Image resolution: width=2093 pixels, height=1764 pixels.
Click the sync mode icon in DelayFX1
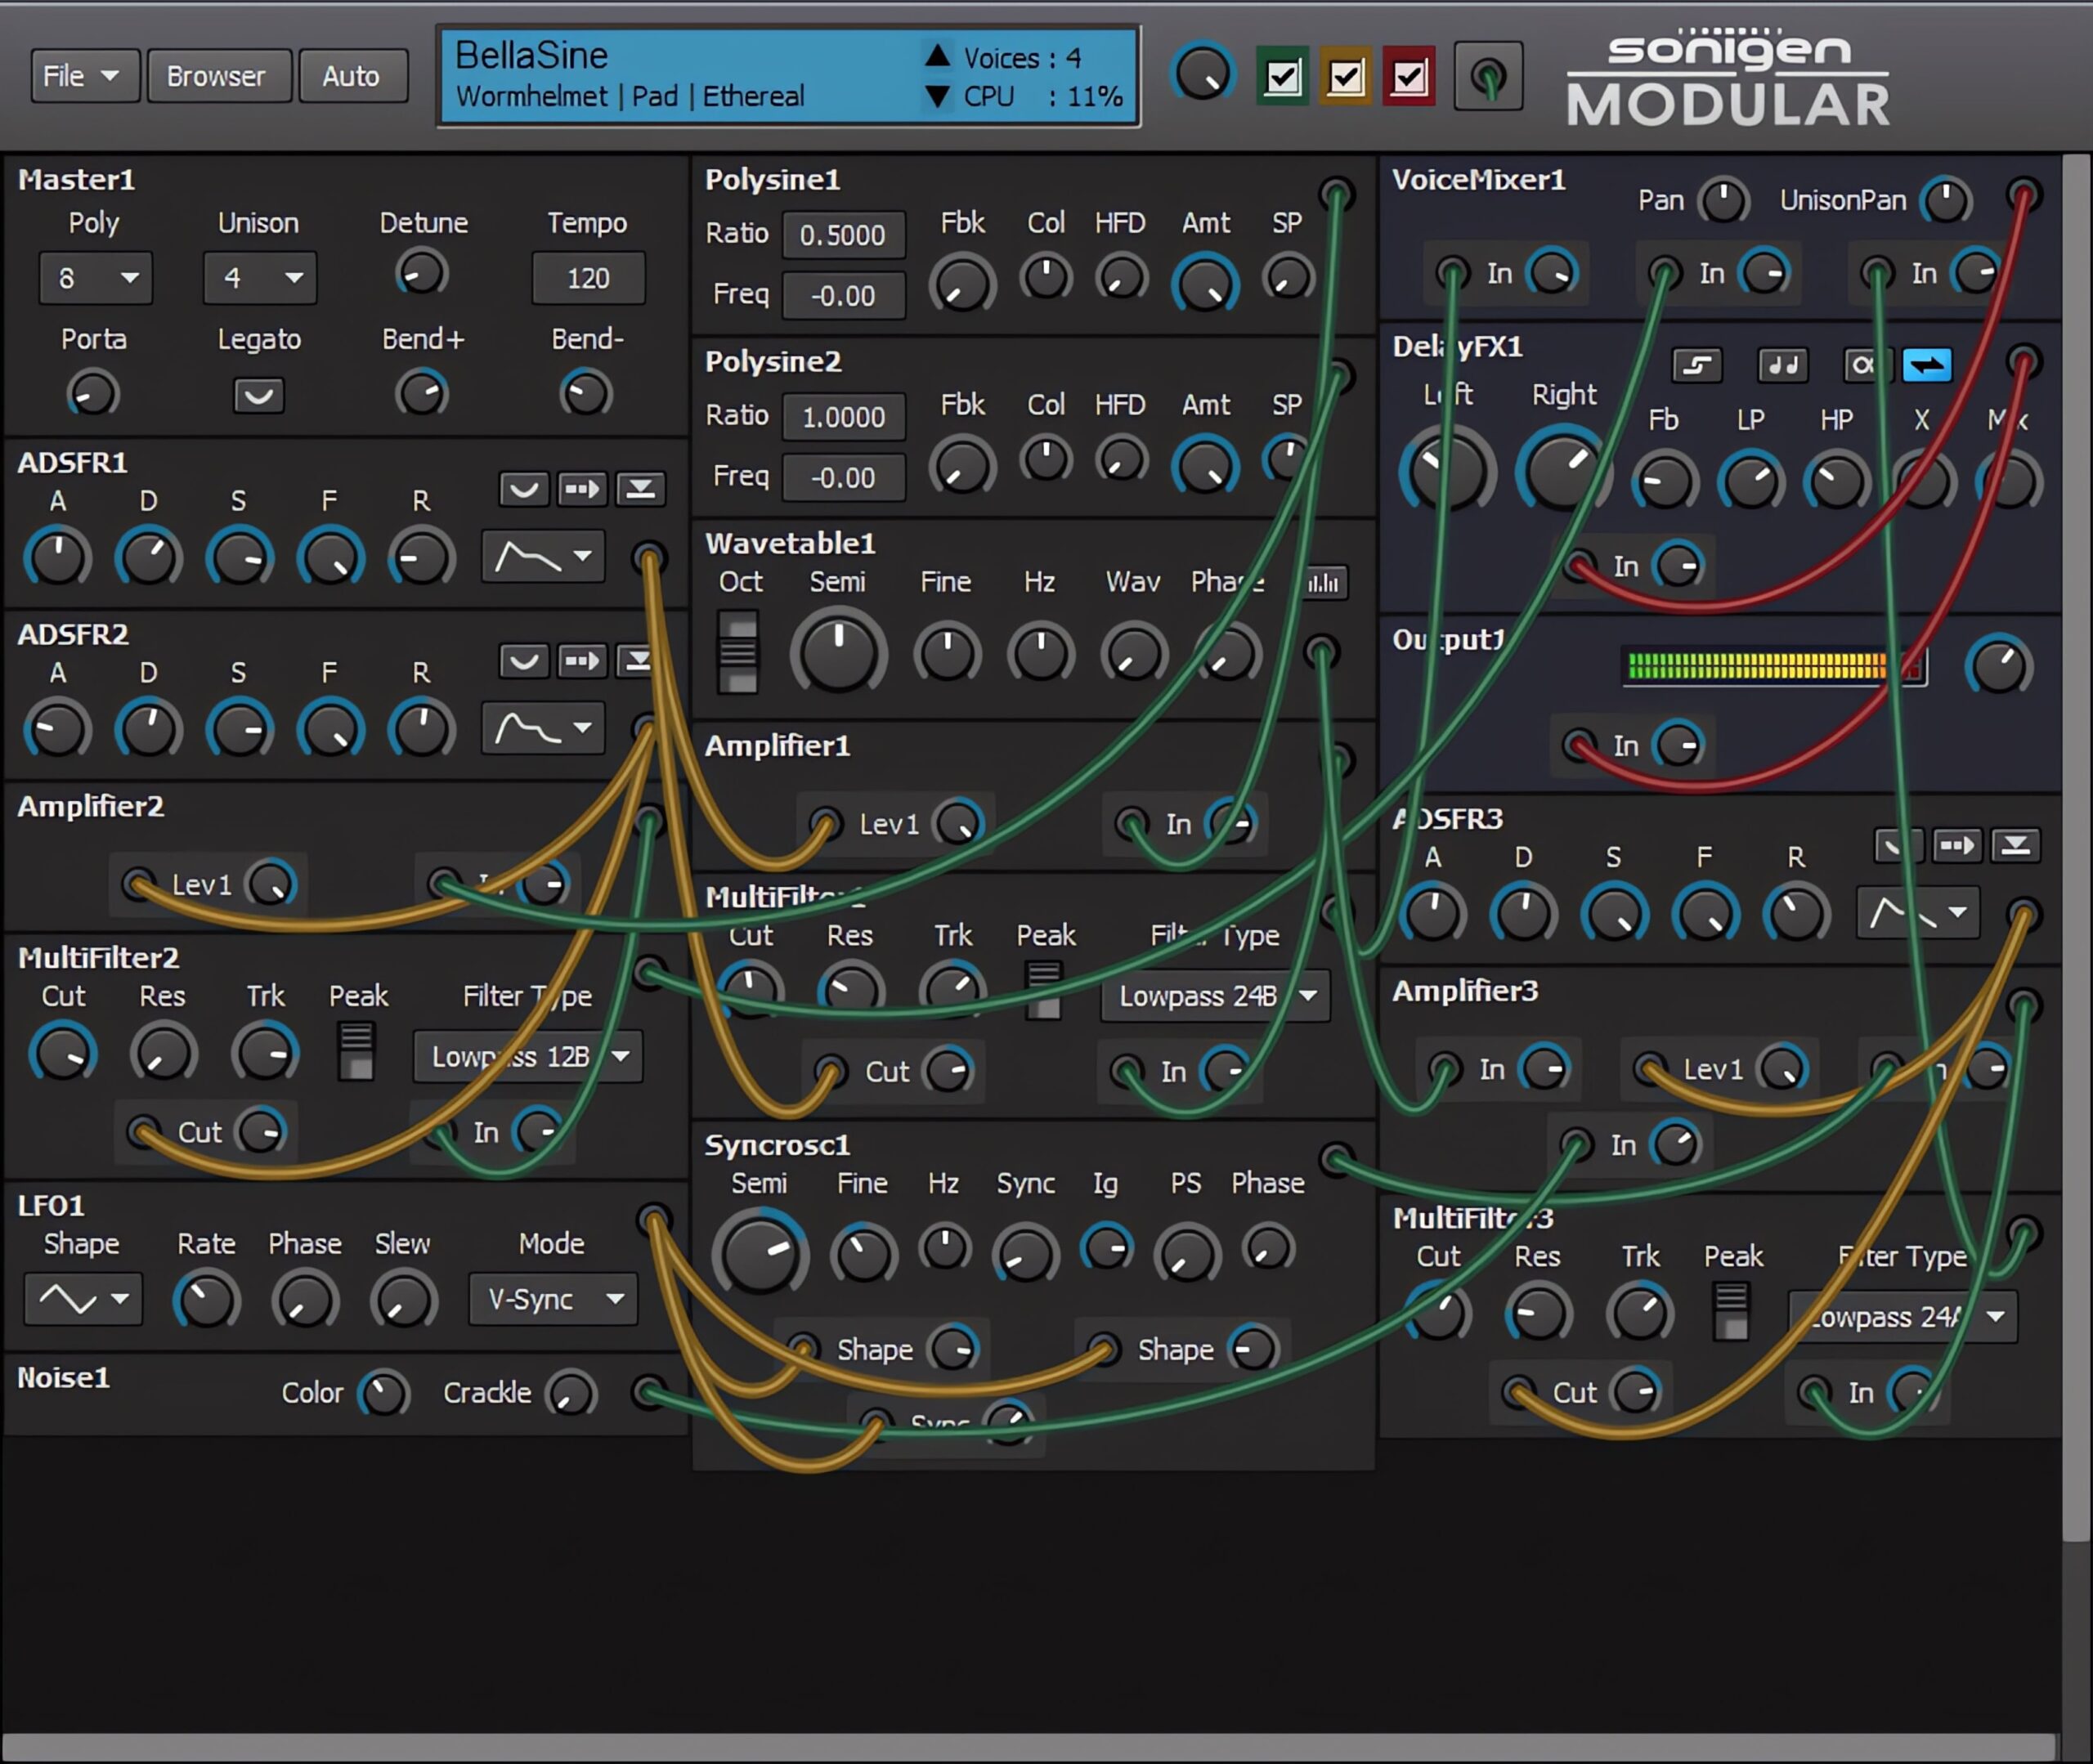tap(1778, 364)
